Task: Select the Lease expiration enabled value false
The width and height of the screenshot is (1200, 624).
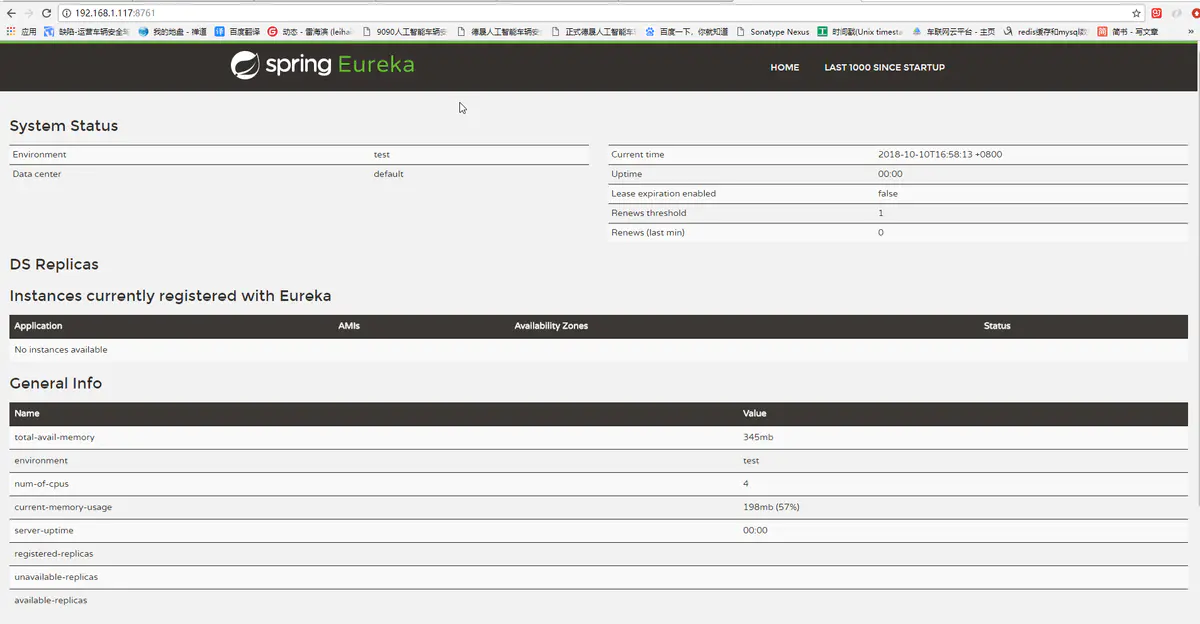Action: pos(888,194)
